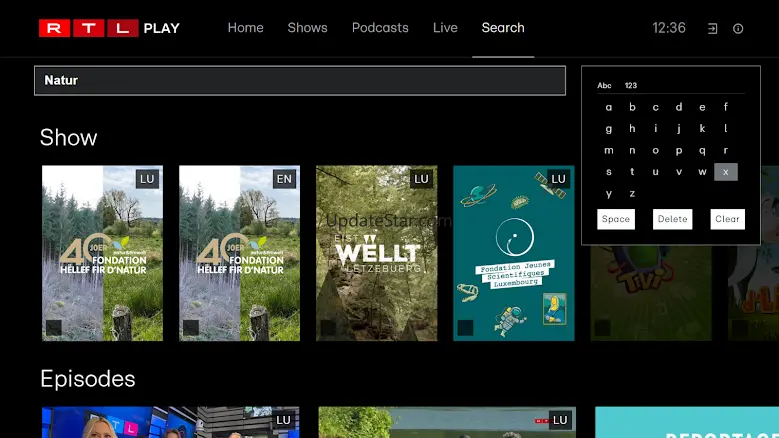Tap the letter y key
Screen dimensions: 779x438
(609, 194)
